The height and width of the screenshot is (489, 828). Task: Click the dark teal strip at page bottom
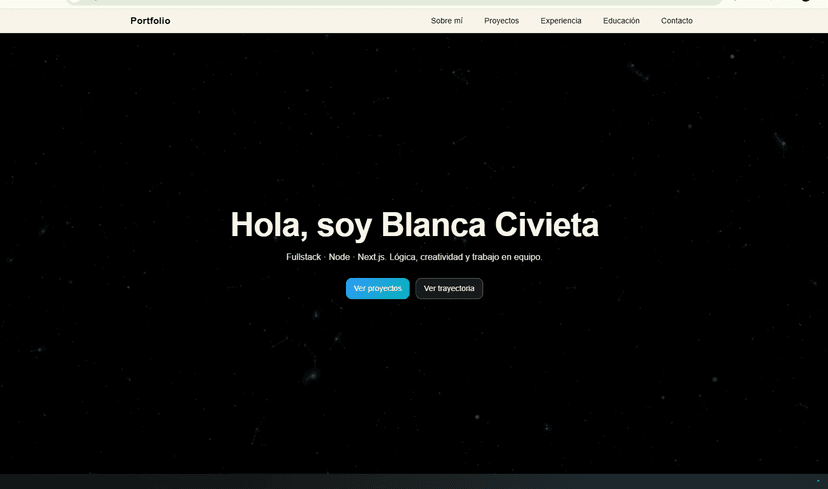414,481
